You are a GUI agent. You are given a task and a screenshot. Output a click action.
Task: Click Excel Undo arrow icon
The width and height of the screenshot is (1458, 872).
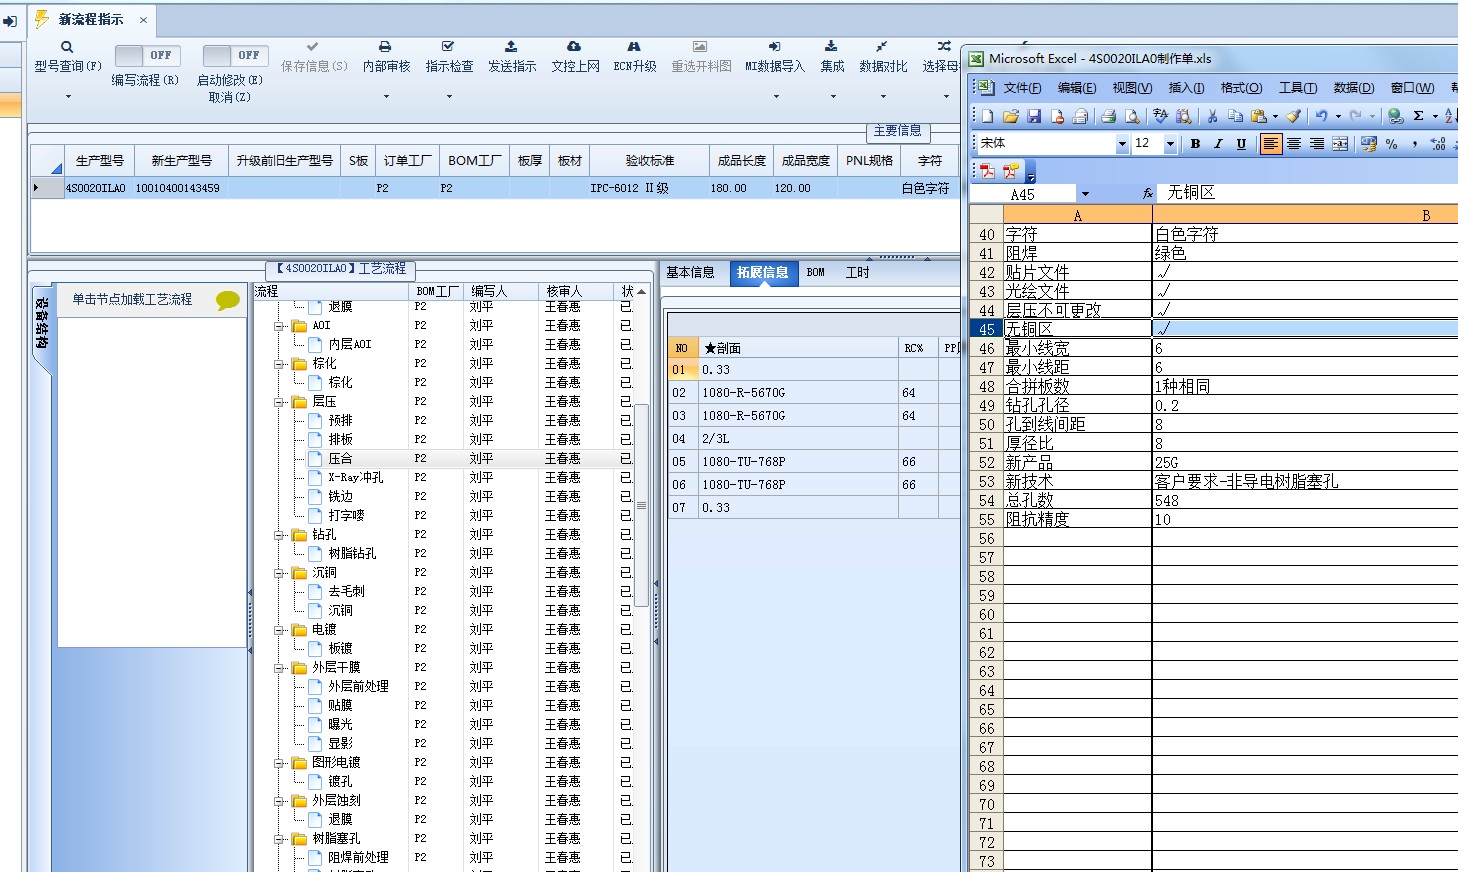pos(1321,116)
